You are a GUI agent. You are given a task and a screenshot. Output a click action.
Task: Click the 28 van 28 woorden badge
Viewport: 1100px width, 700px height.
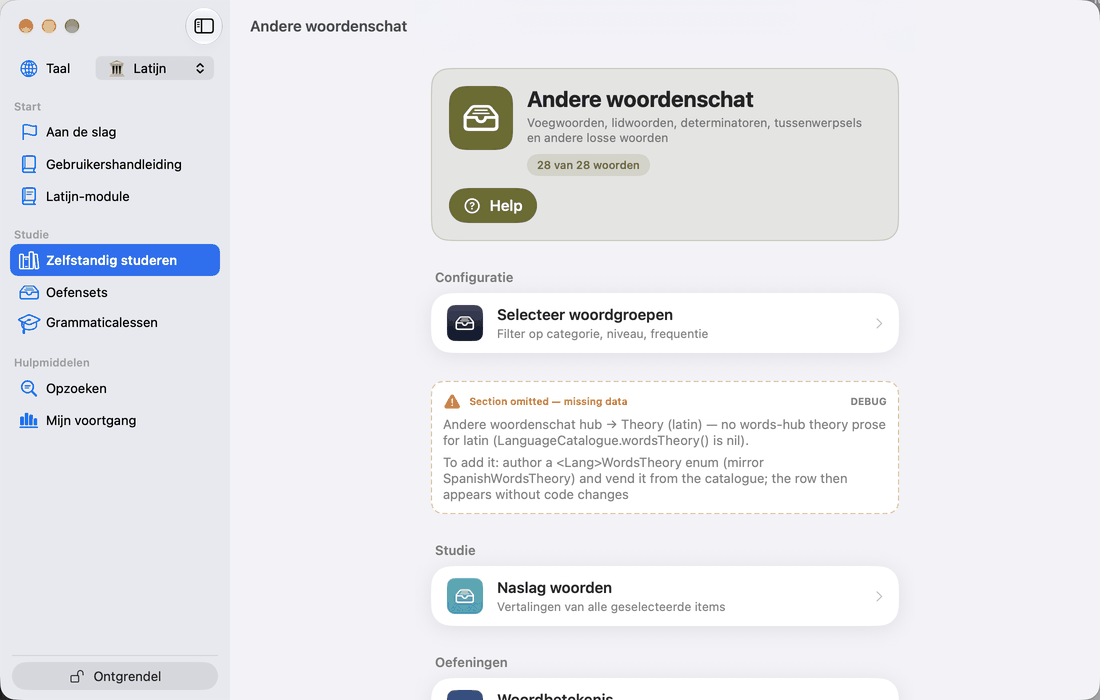click(x=588, y=165)
